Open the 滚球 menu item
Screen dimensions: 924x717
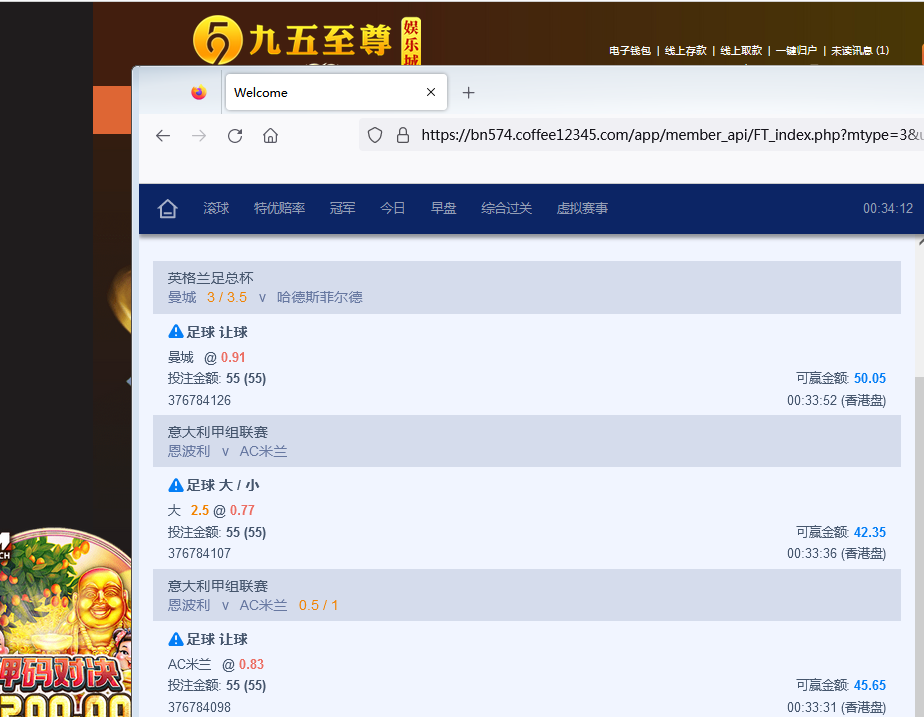point(216,209)
